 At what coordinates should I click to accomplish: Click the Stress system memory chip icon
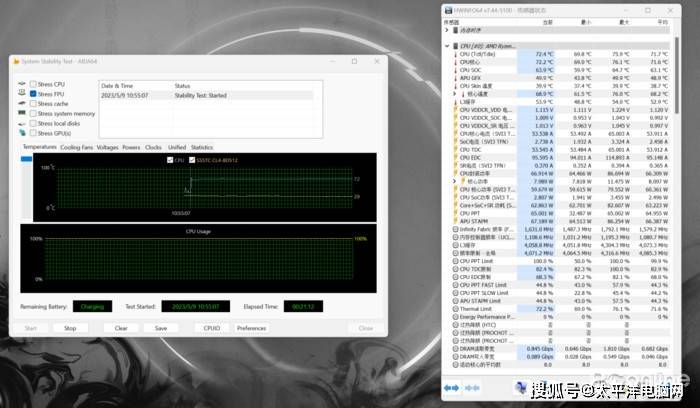[x=21, y=113]
